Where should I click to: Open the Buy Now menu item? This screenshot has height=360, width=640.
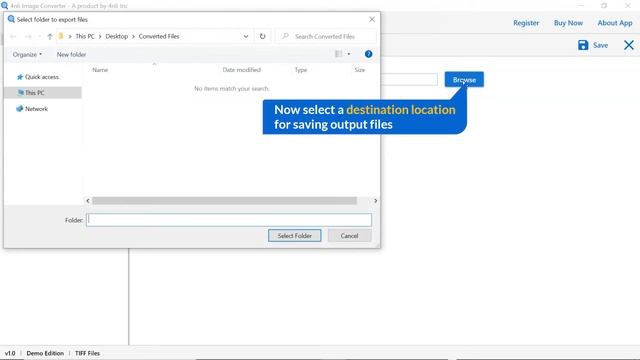point(568,23)
